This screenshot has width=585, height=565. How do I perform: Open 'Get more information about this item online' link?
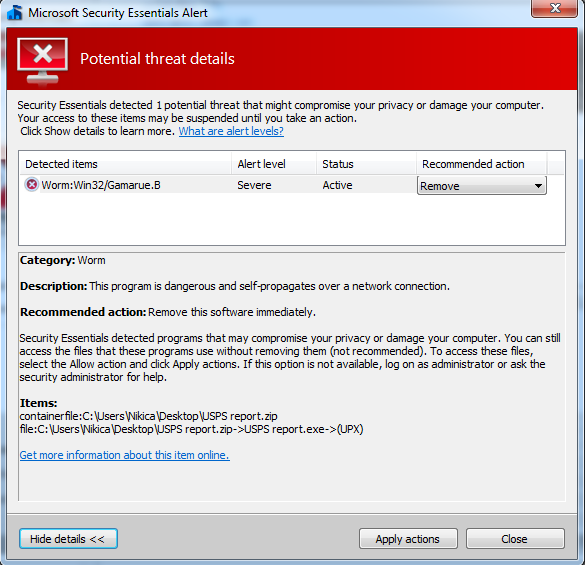(124, 455)
